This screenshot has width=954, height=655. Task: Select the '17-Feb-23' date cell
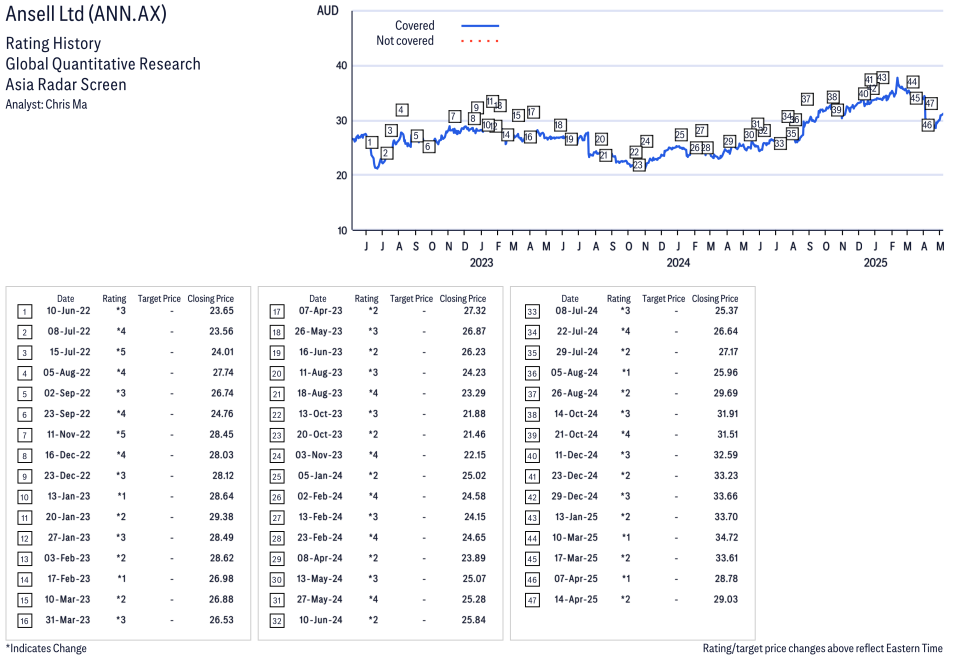point(69,579)
